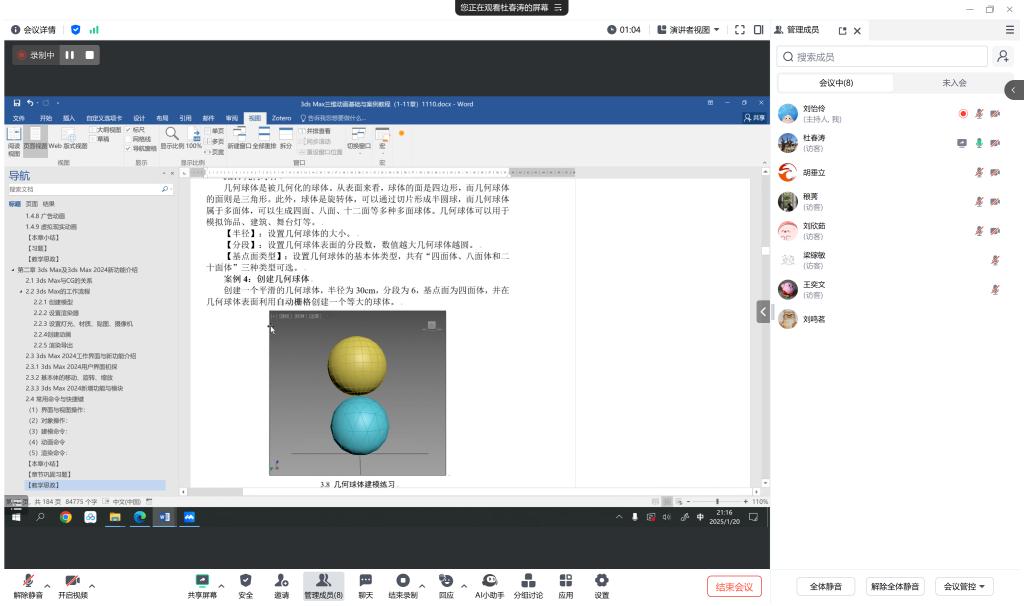Toggle 解除静音 microphone button

28,581
